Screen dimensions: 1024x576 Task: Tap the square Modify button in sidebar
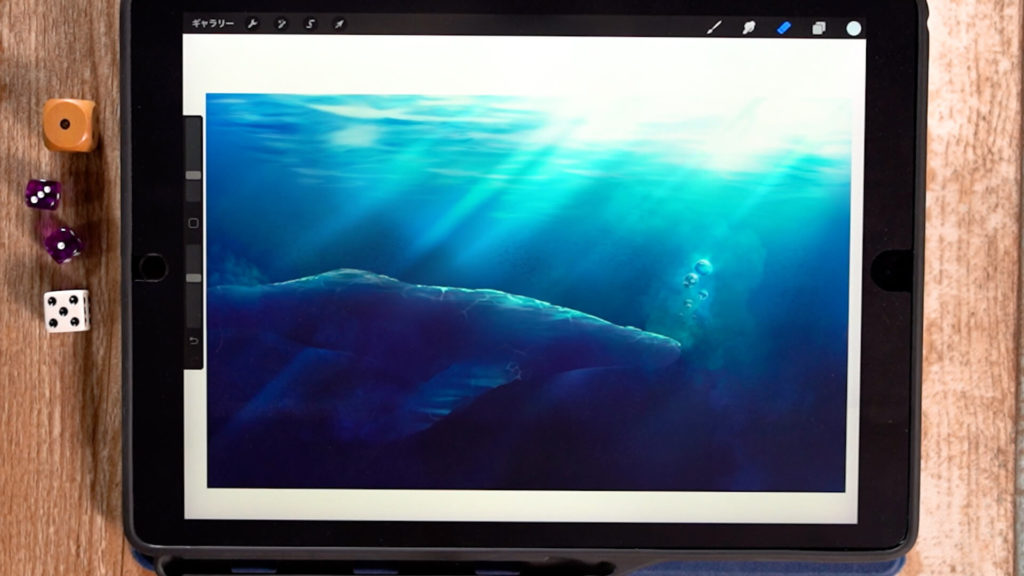pos(193,223)
